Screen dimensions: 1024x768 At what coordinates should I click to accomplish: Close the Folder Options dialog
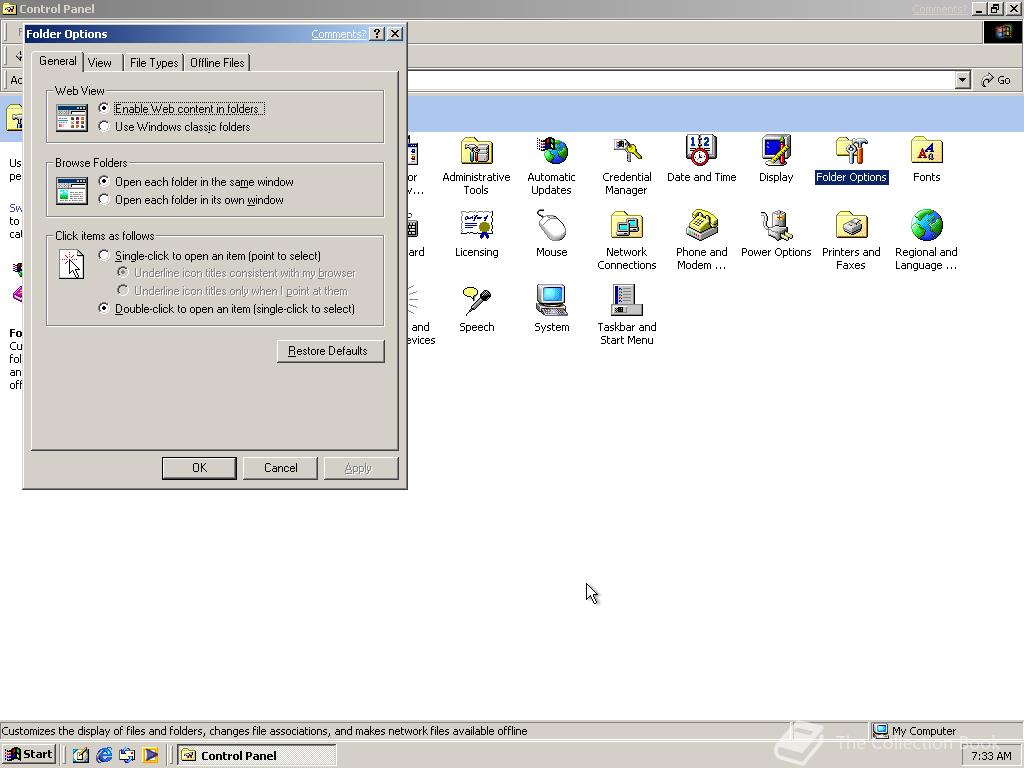coord(395,34)
